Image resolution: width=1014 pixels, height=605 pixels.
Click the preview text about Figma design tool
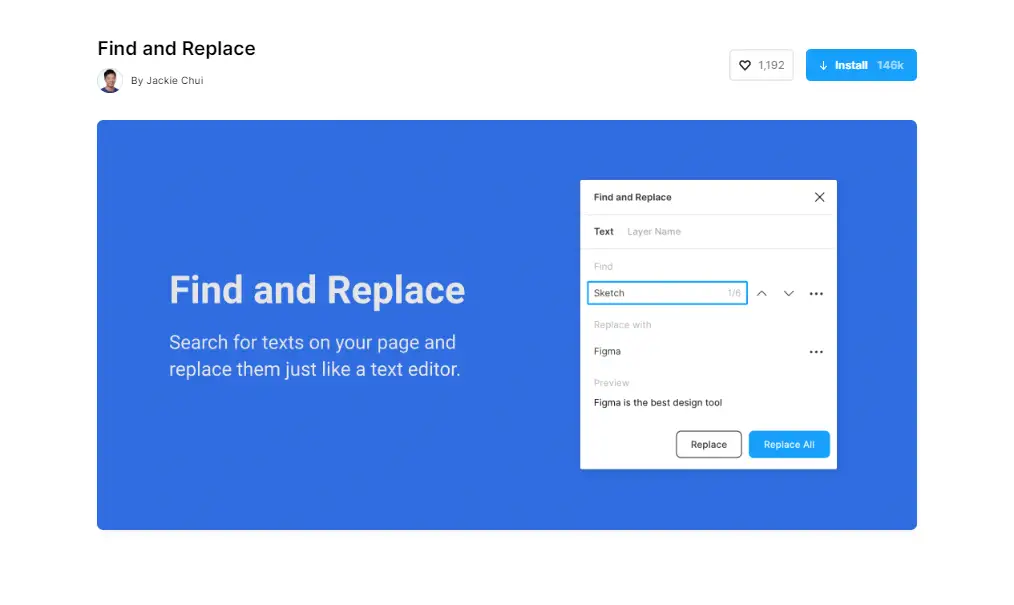[x=658, y=403]
